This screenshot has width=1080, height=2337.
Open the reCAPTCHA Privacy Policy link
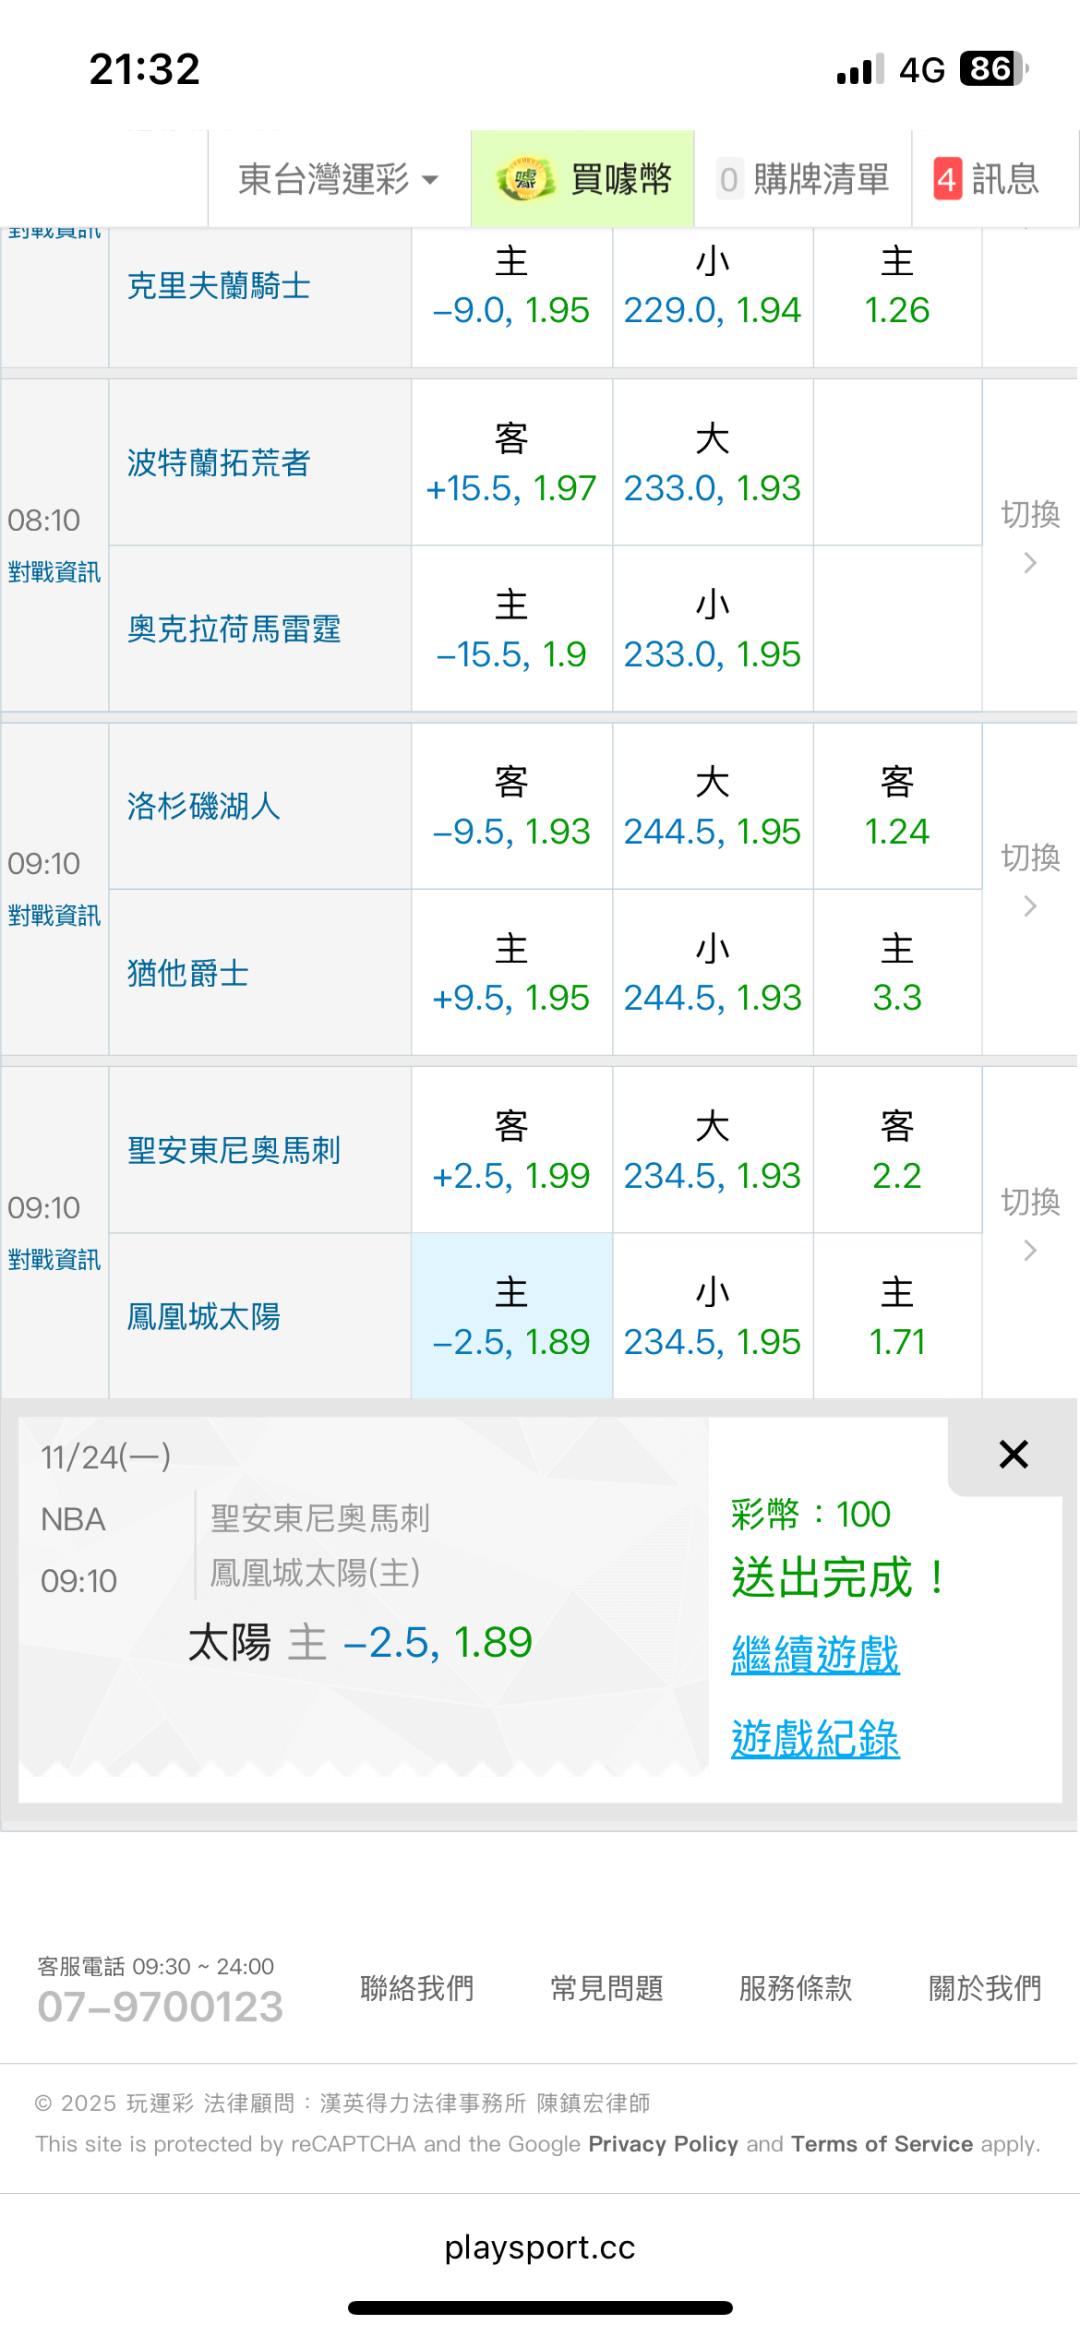coord(663,2144)
